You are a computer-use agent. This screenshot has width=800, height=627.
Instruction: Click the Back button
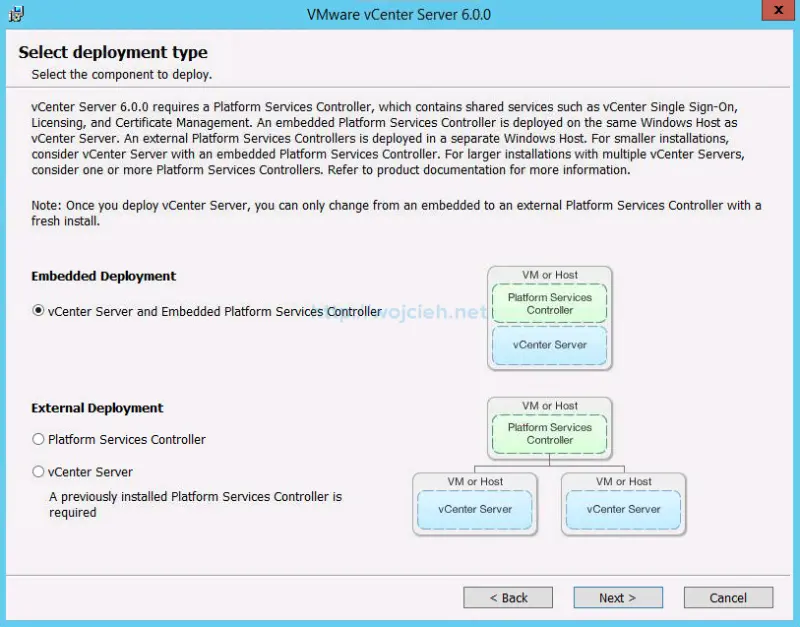508,597
